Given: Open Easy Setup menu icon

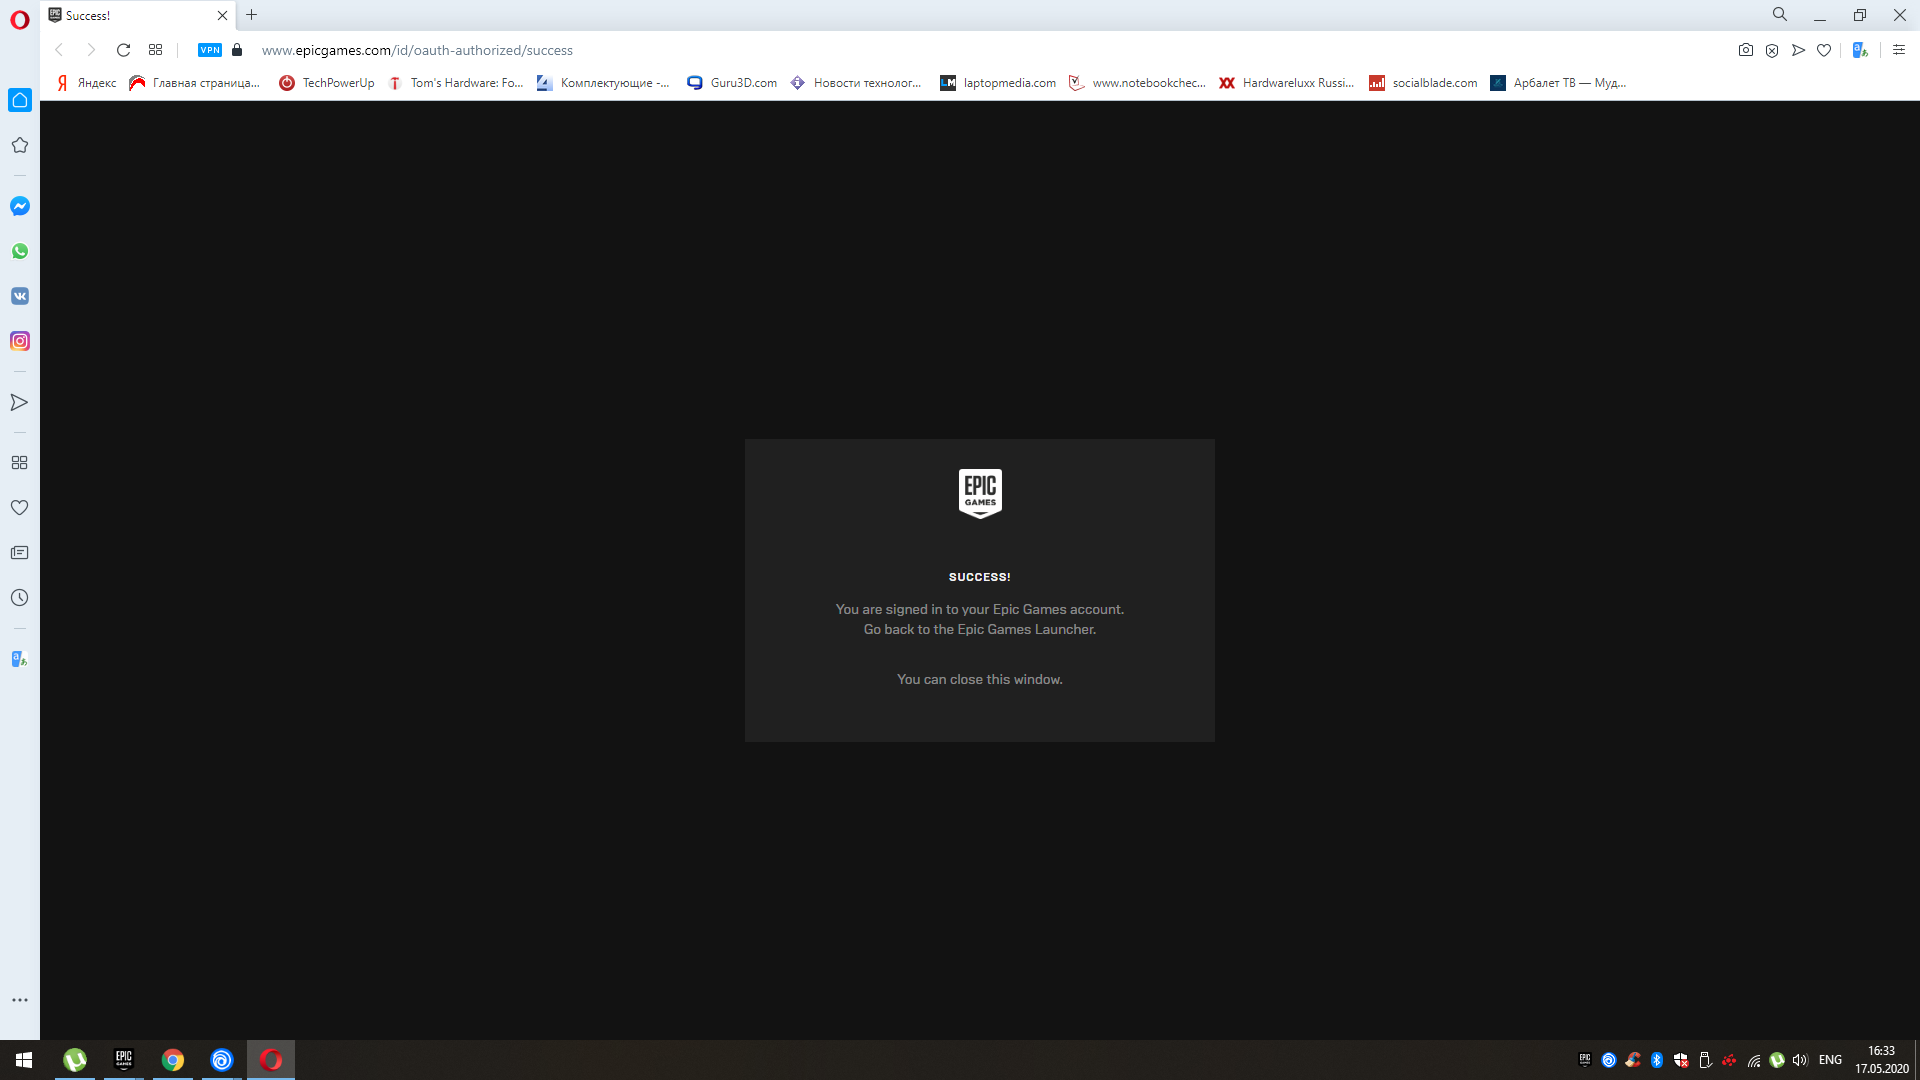Looking at the screenshot, I should click(1899, 50).
